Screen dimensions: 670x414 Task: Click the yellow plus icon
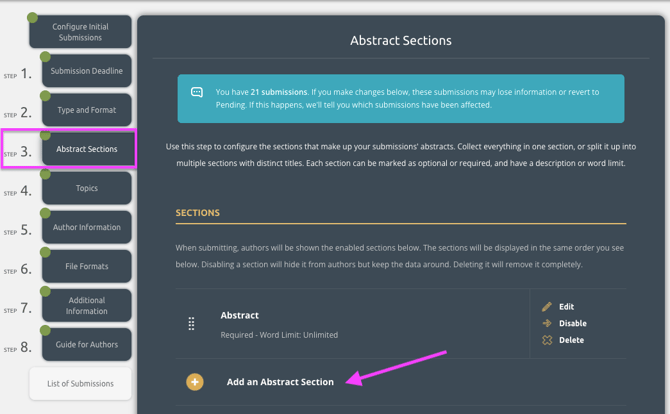pyautogui.click(x=195, y=382)
